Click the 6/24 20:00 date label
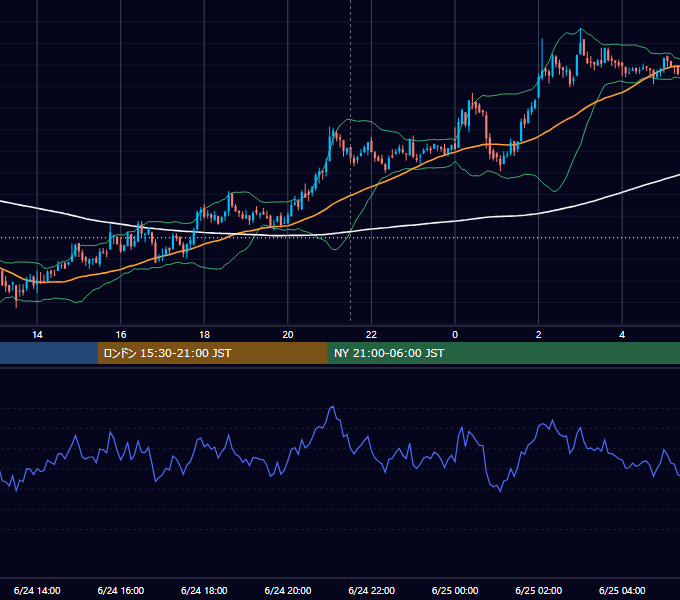 tap(288, 590)
